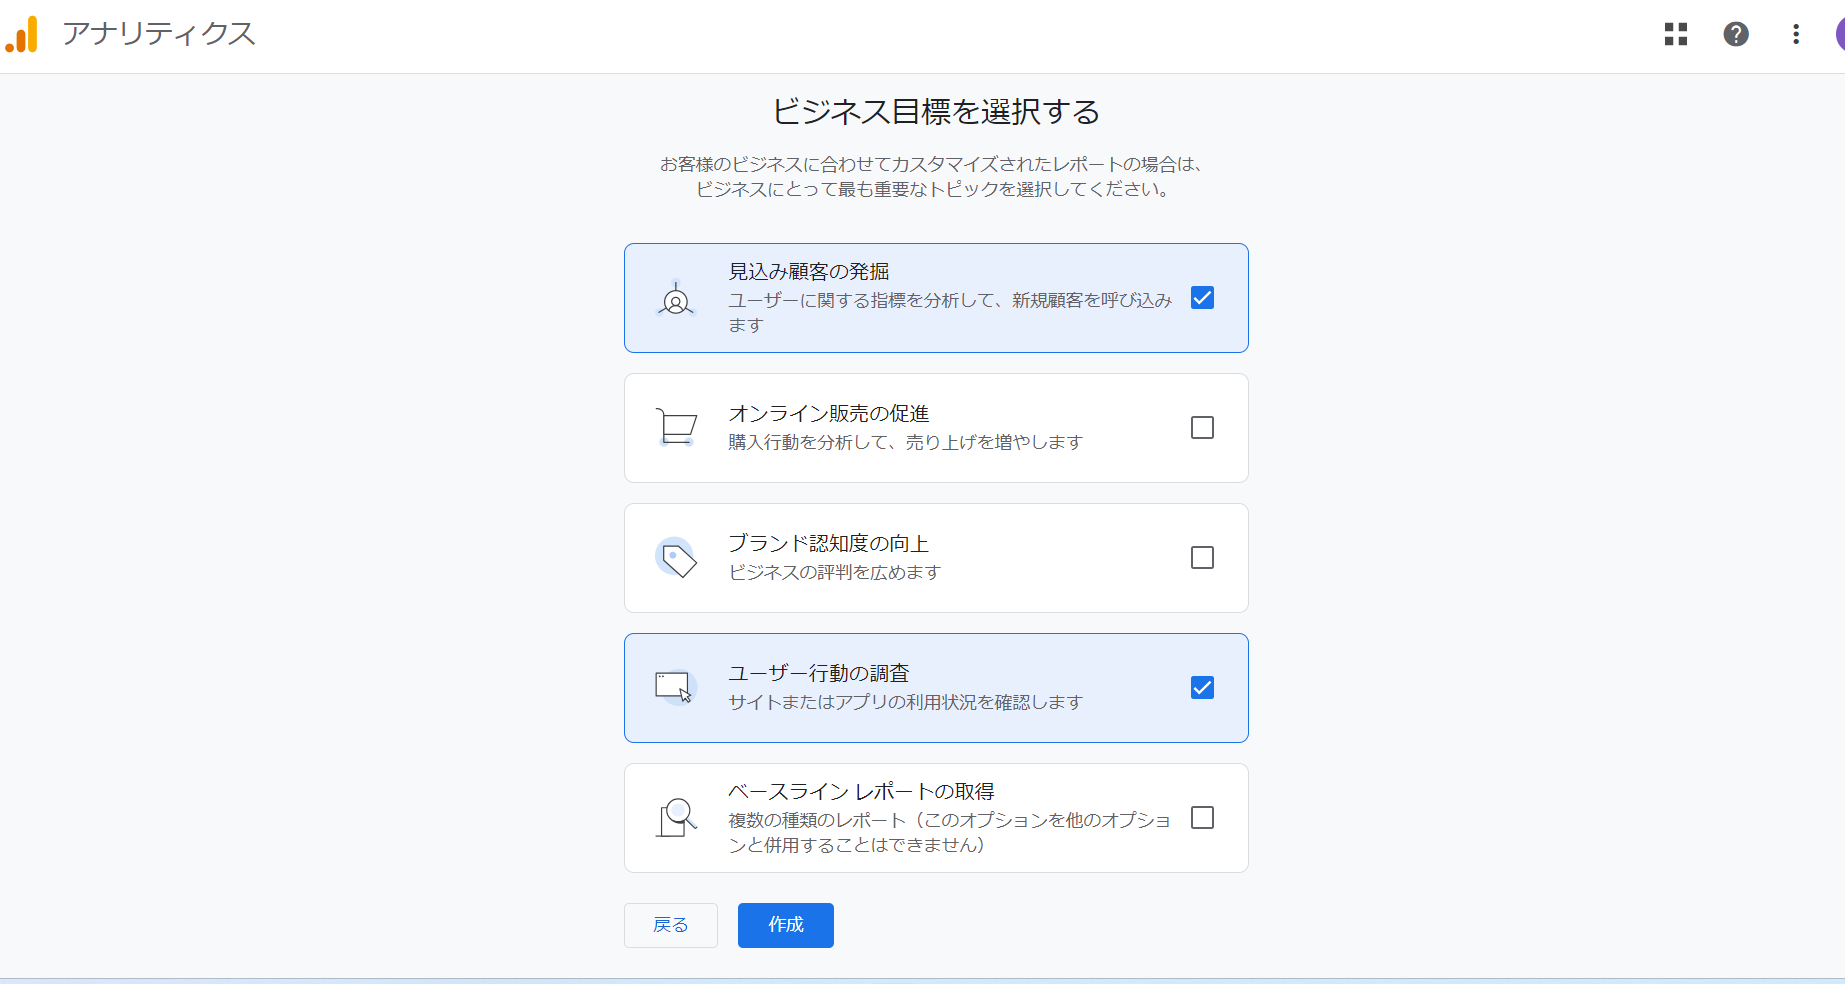The height and width of the screenshot is (984, 1845).
Task: Click the アナリティクス product name text
Action: pos(159,33)
